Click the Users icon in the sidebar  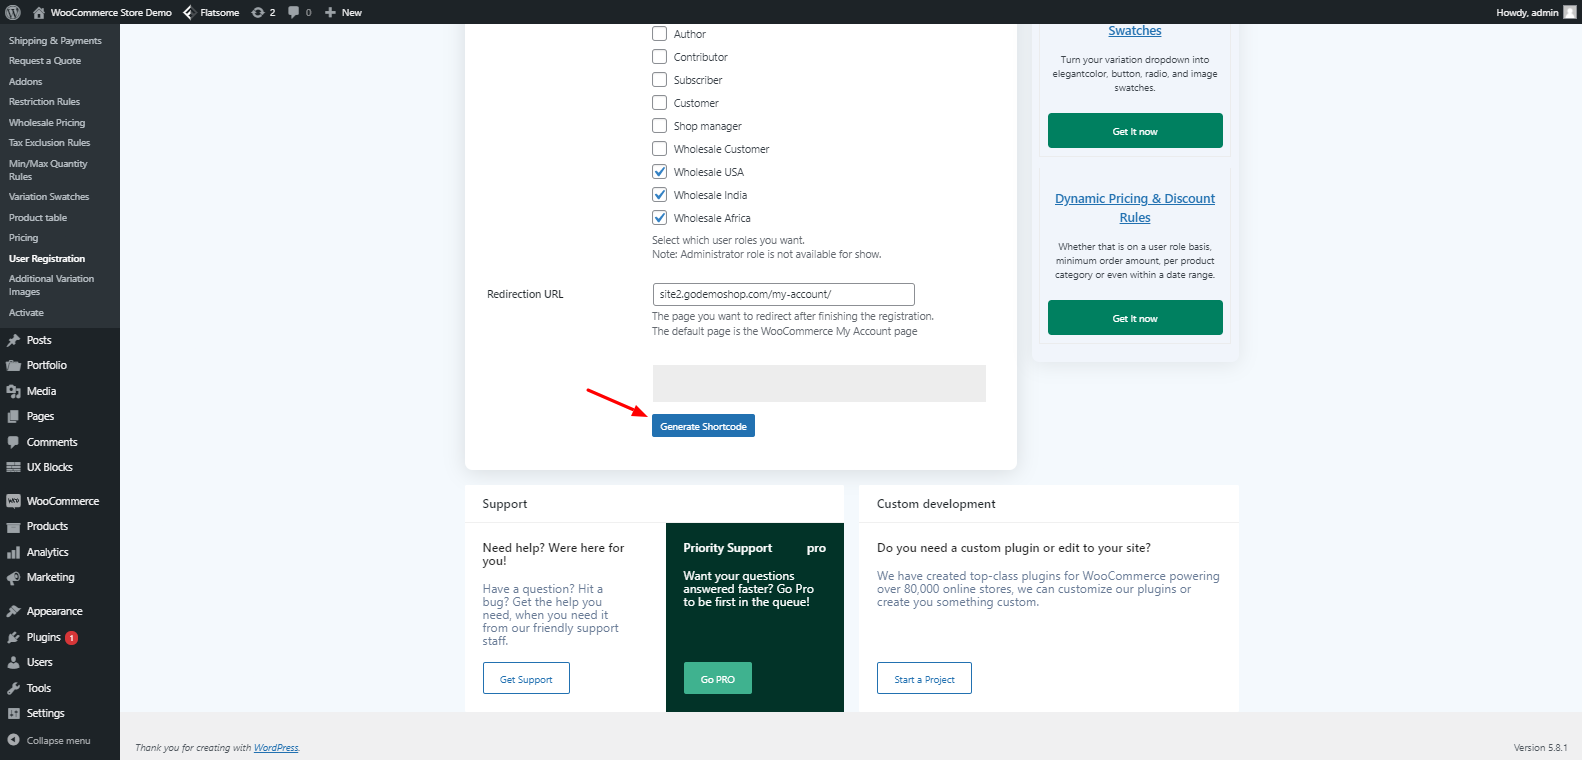14,662
